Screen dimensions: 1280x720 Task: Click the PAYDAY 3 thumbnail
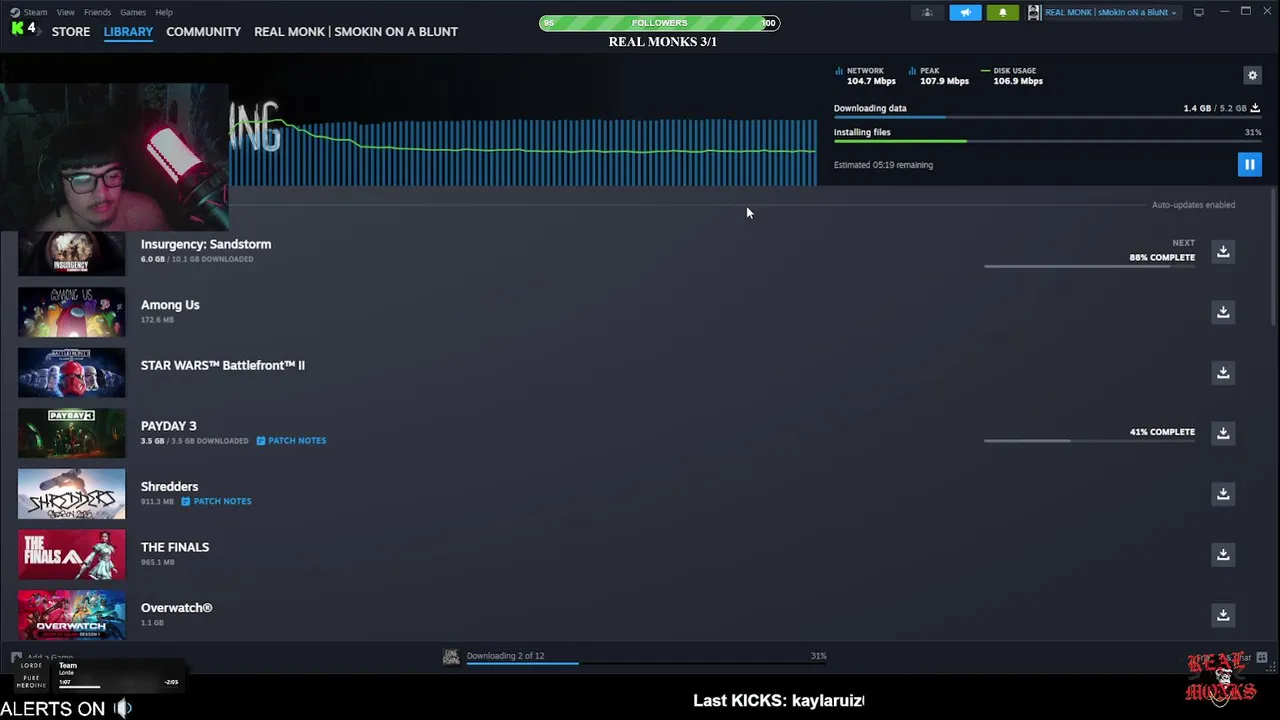[x=72, y=433]
